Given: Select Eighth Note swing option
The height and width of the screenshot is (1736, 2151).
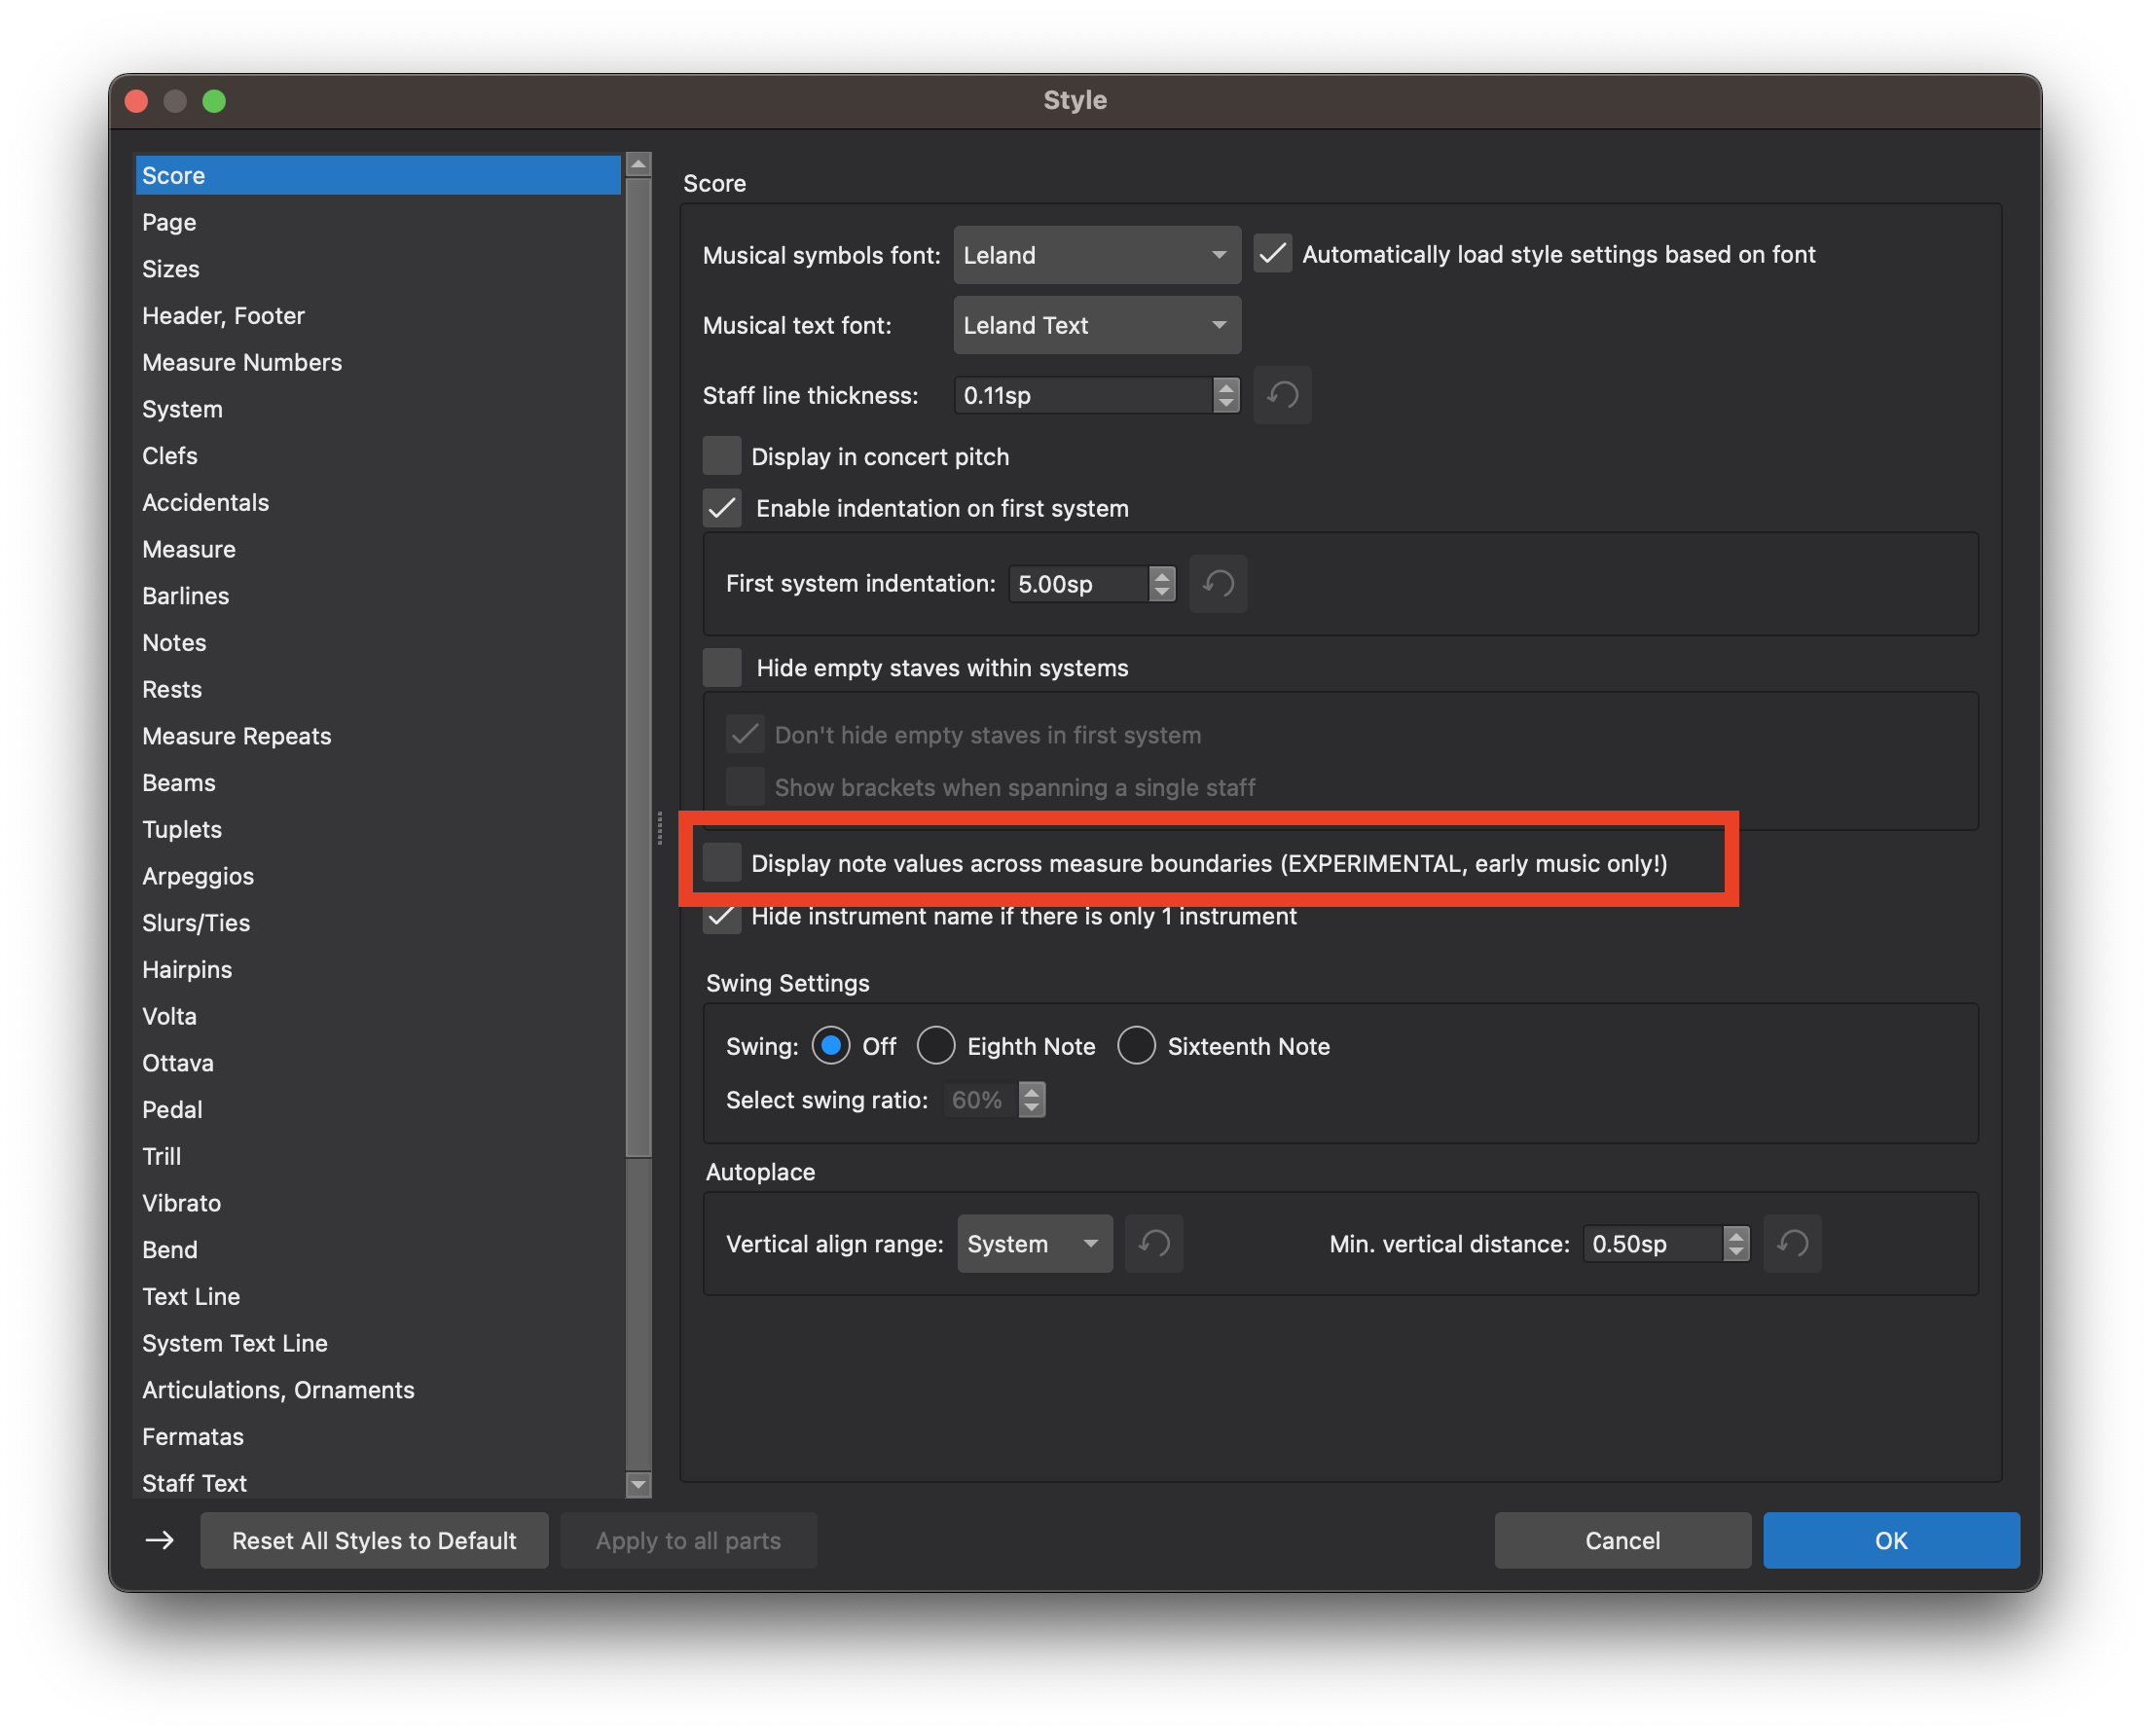Looking at the screenshot, I should pos(936,1046).
